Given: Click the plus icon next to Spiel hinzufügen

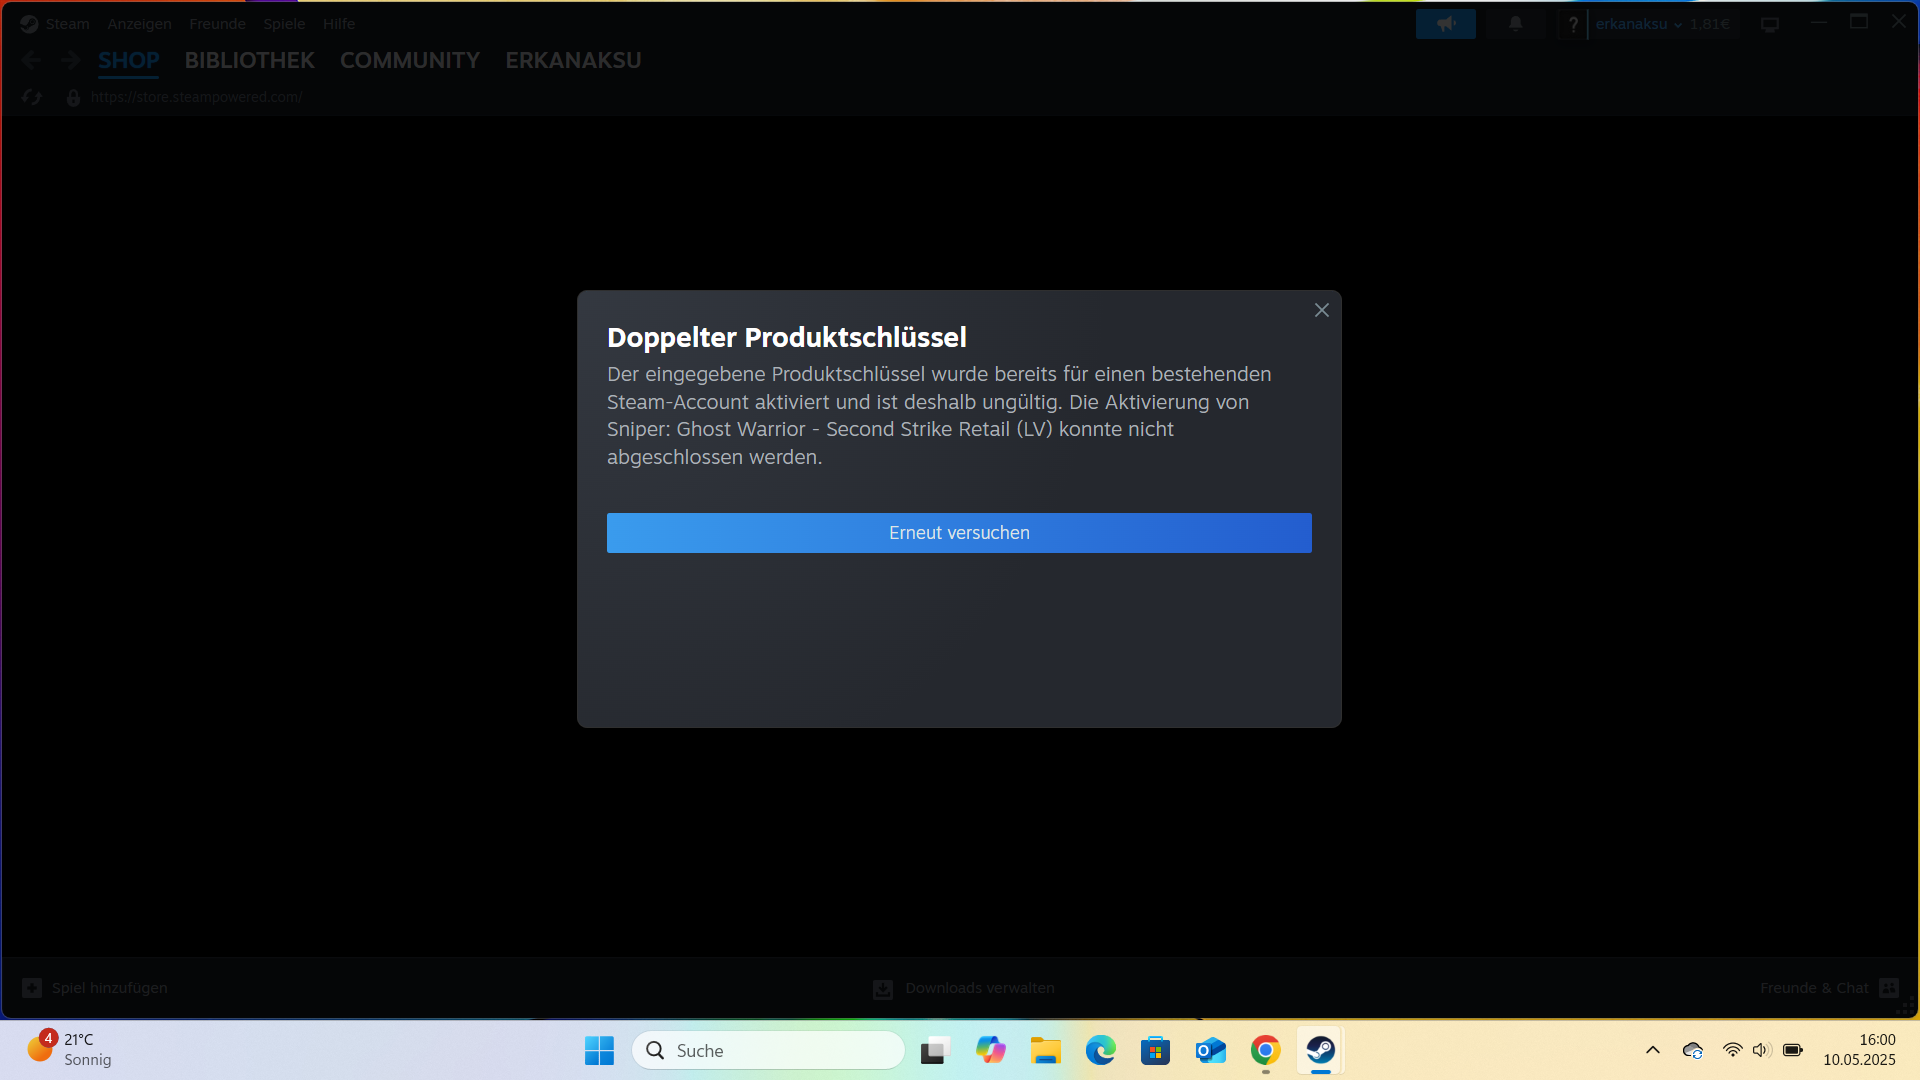Looking at the screenshot, I should click(31, 987).
